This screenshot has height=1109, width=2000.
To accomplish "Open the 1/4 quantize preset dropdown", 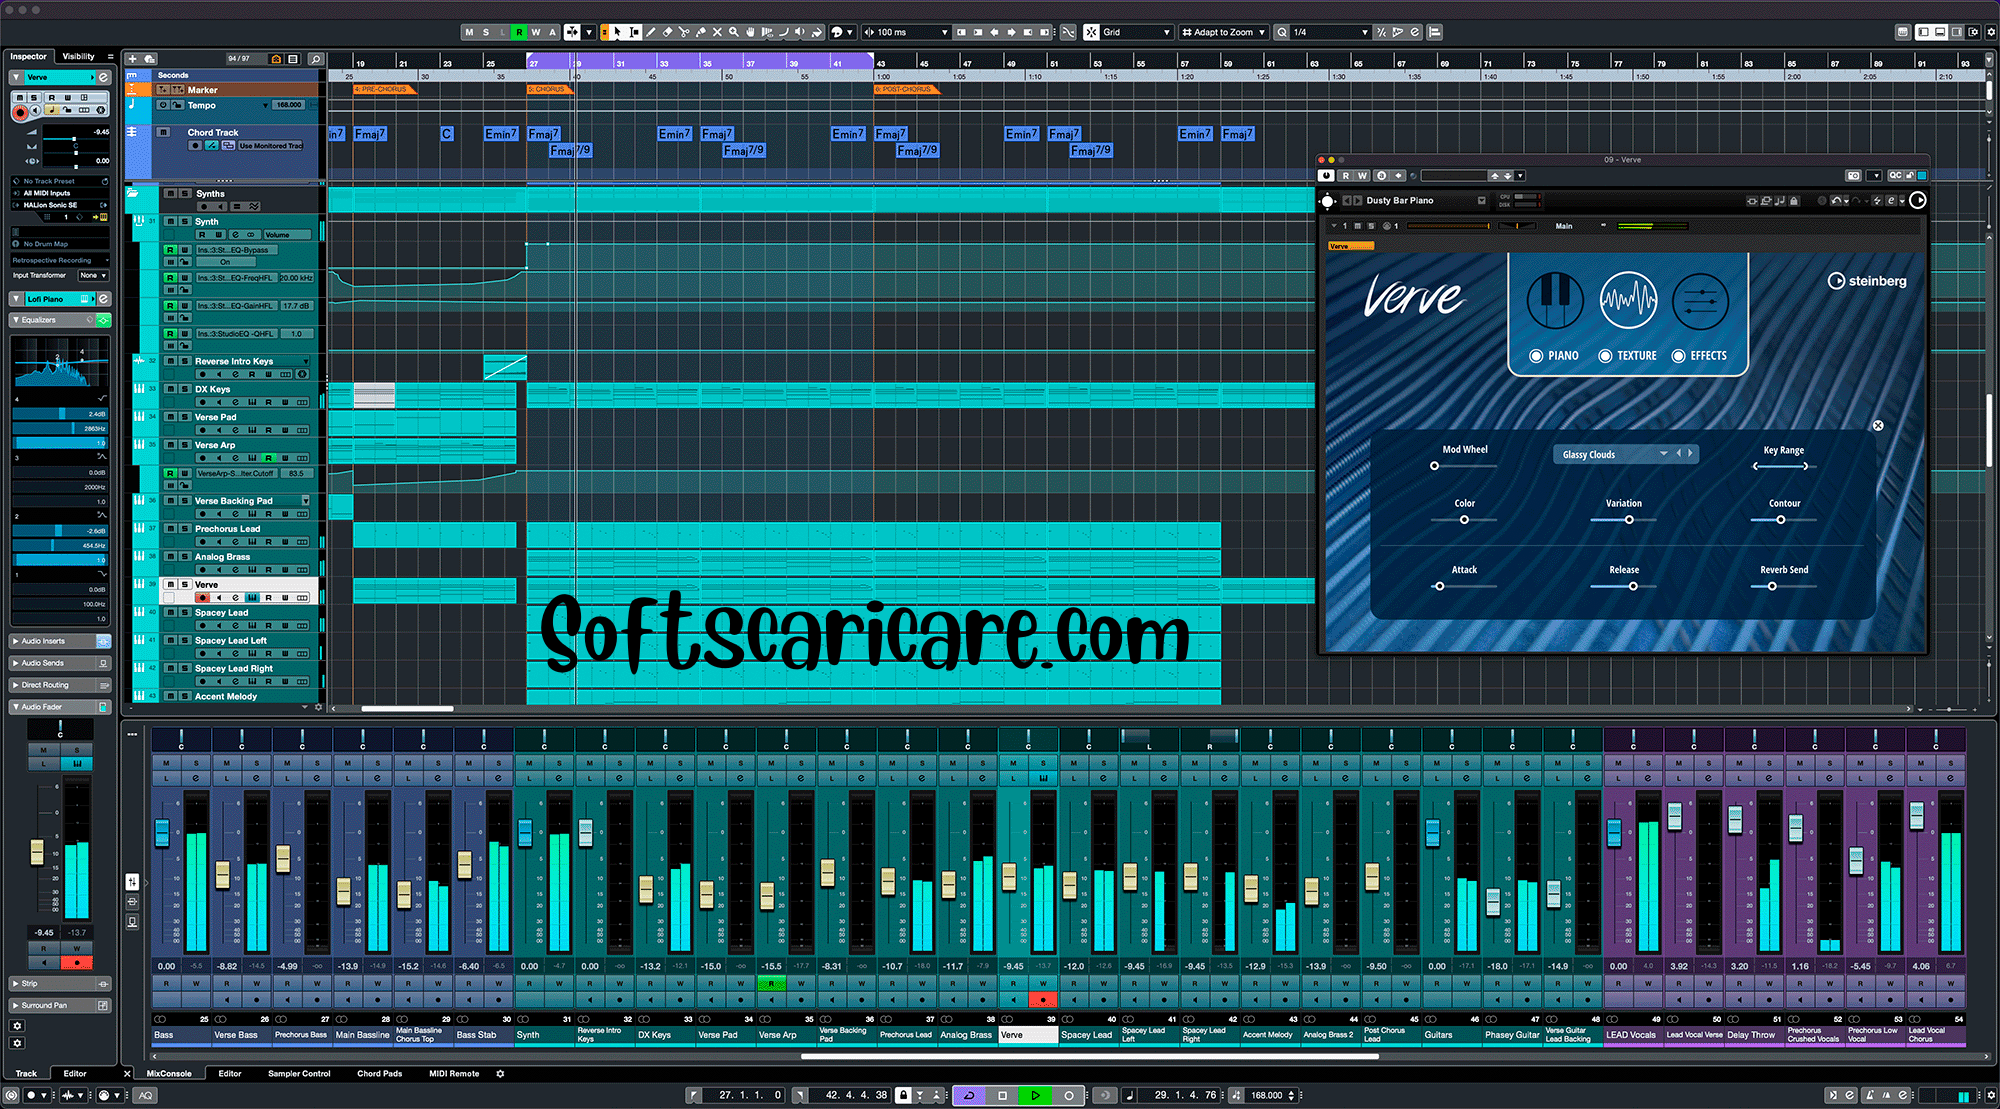I will (1331, 32).
